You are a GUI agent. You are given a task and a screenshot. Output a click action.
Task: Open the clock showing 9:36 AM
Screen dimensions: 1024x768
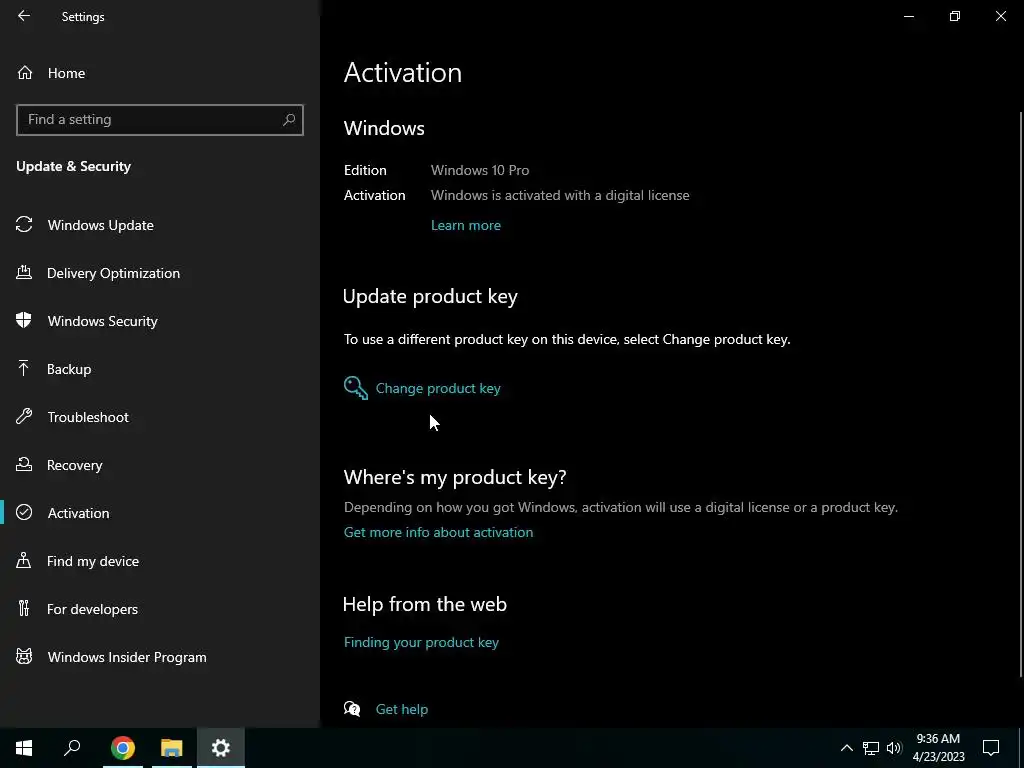coord(938,748)
